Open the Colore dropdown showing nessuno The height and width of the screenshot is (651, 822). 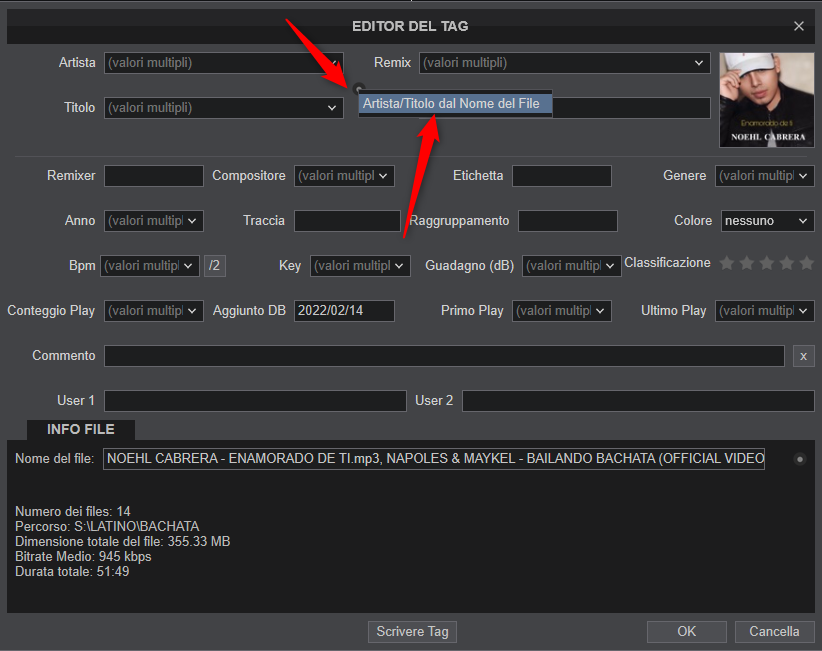pyautogui.click(x=767, y=221)
